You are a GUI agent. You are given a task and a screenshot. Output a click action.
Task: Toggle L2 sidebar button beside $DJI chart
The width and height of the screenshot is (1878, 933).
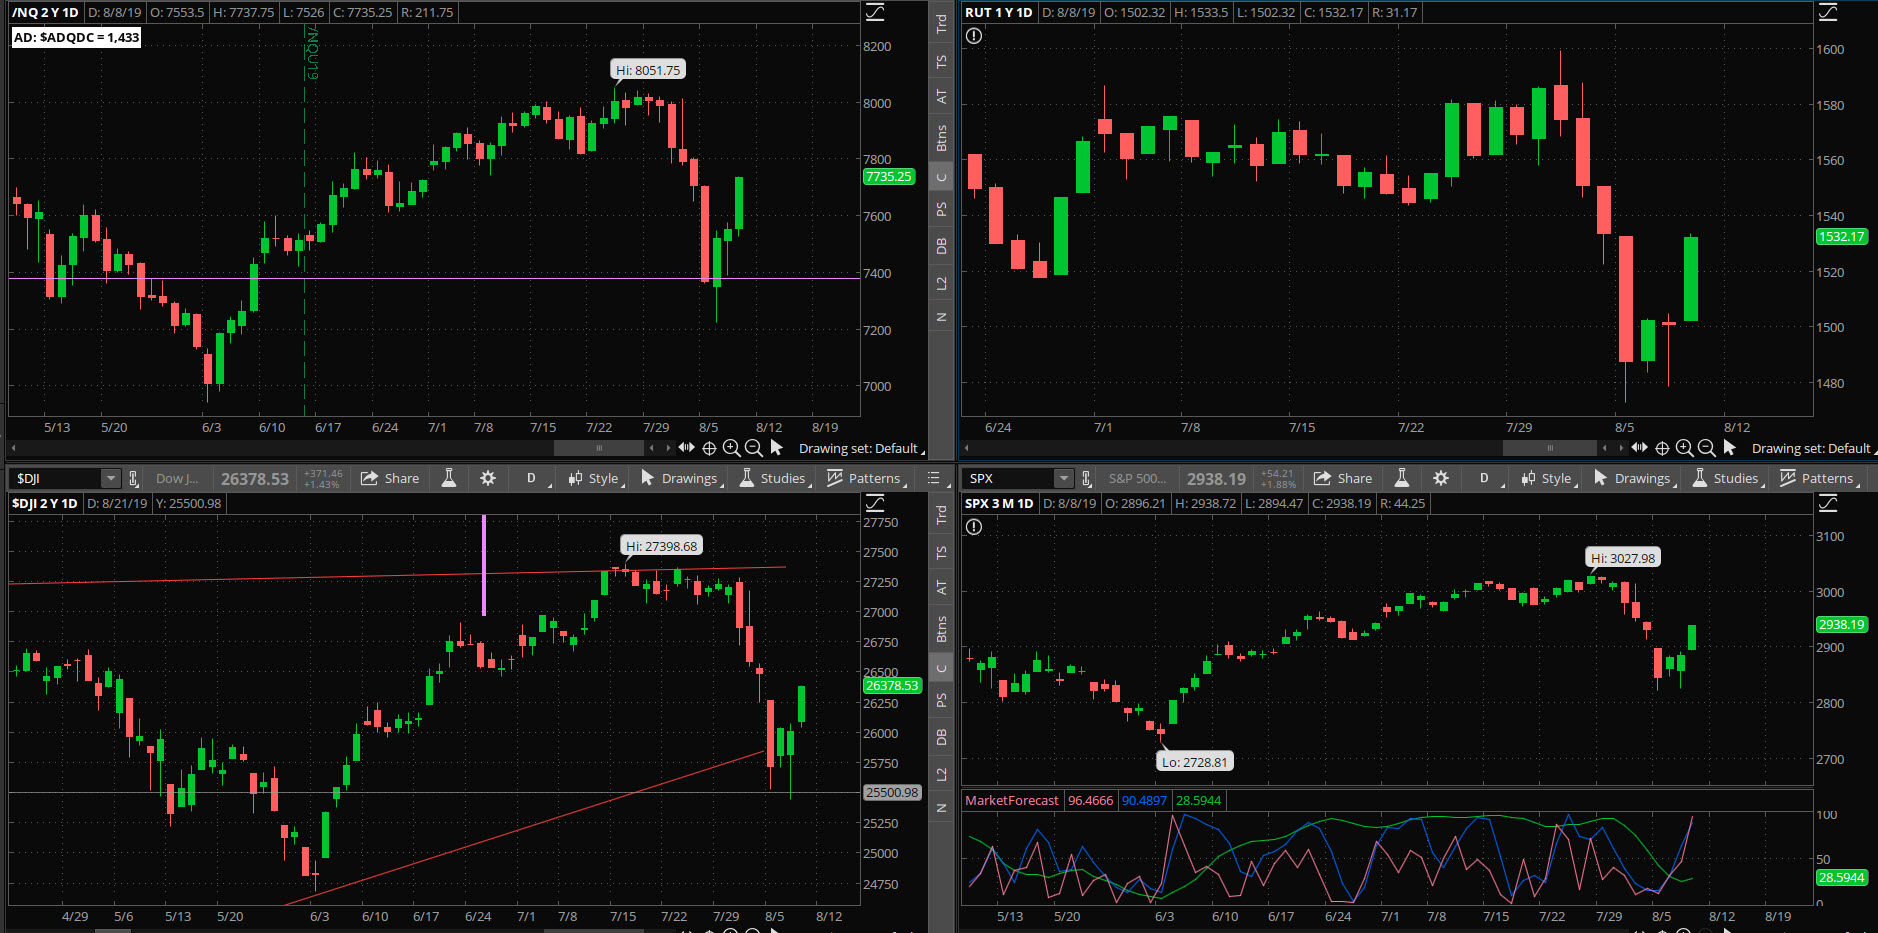click(941, 775)
